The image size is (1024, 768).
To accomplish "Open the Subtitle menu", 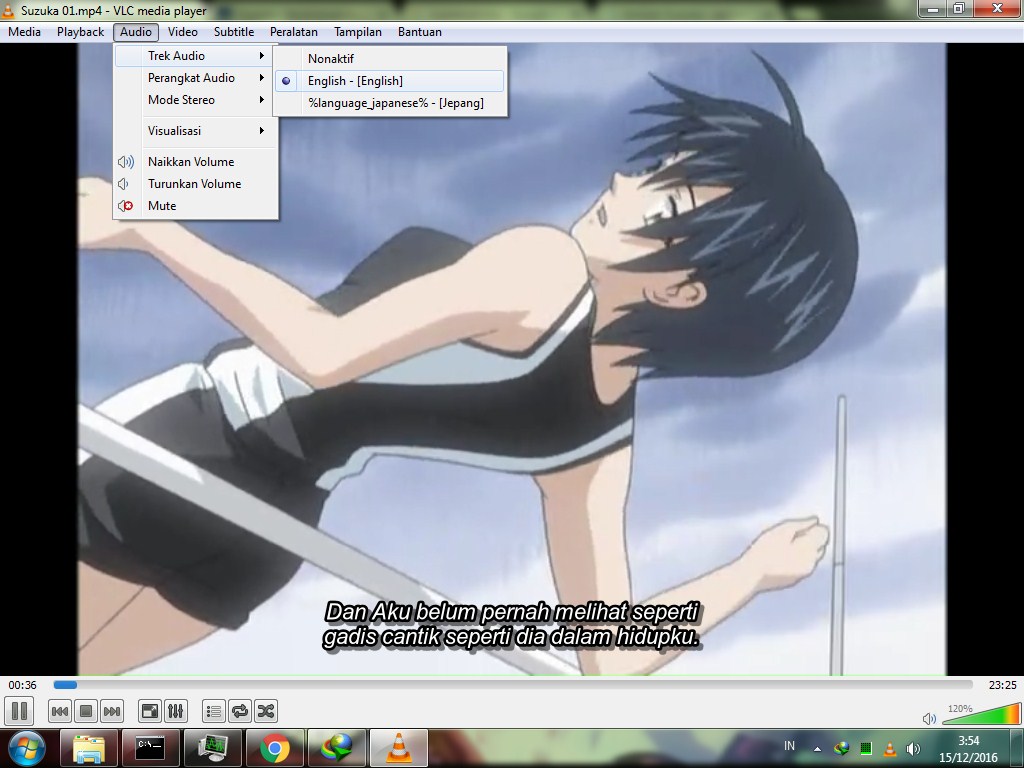I will pos(234,32).
